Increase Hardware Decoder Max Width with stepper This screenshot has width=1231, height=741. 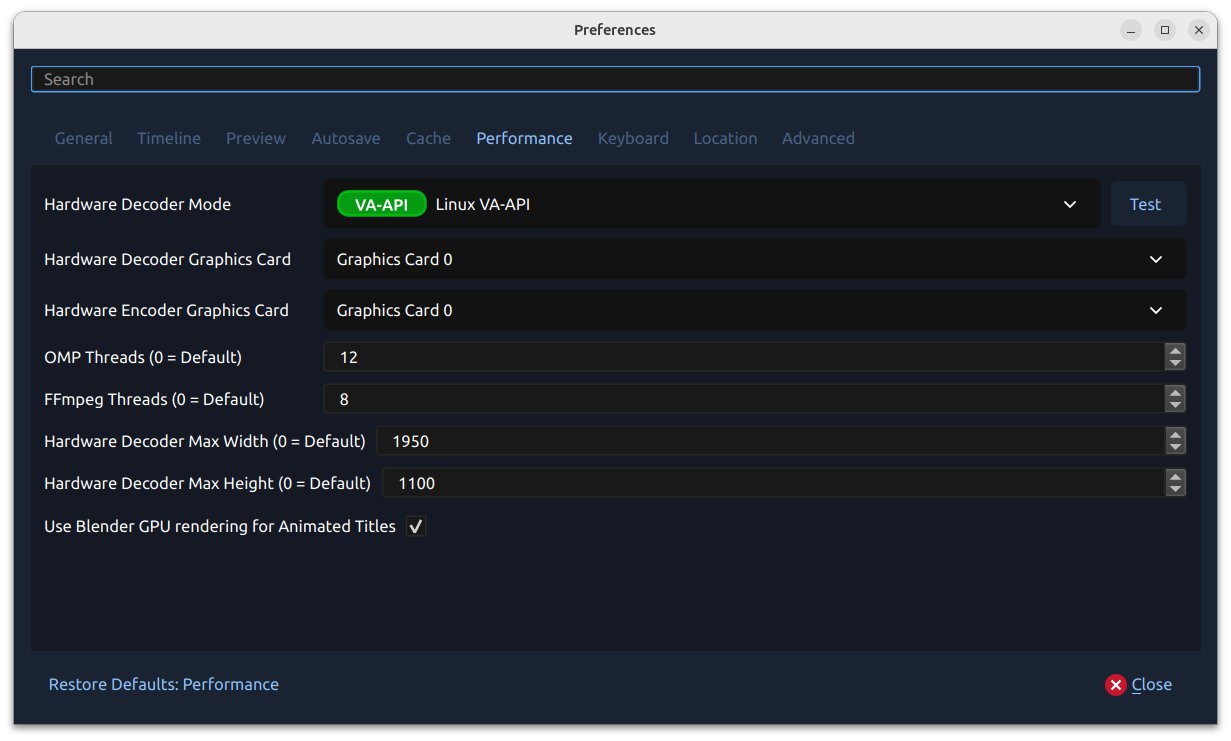click(1175, 435)
